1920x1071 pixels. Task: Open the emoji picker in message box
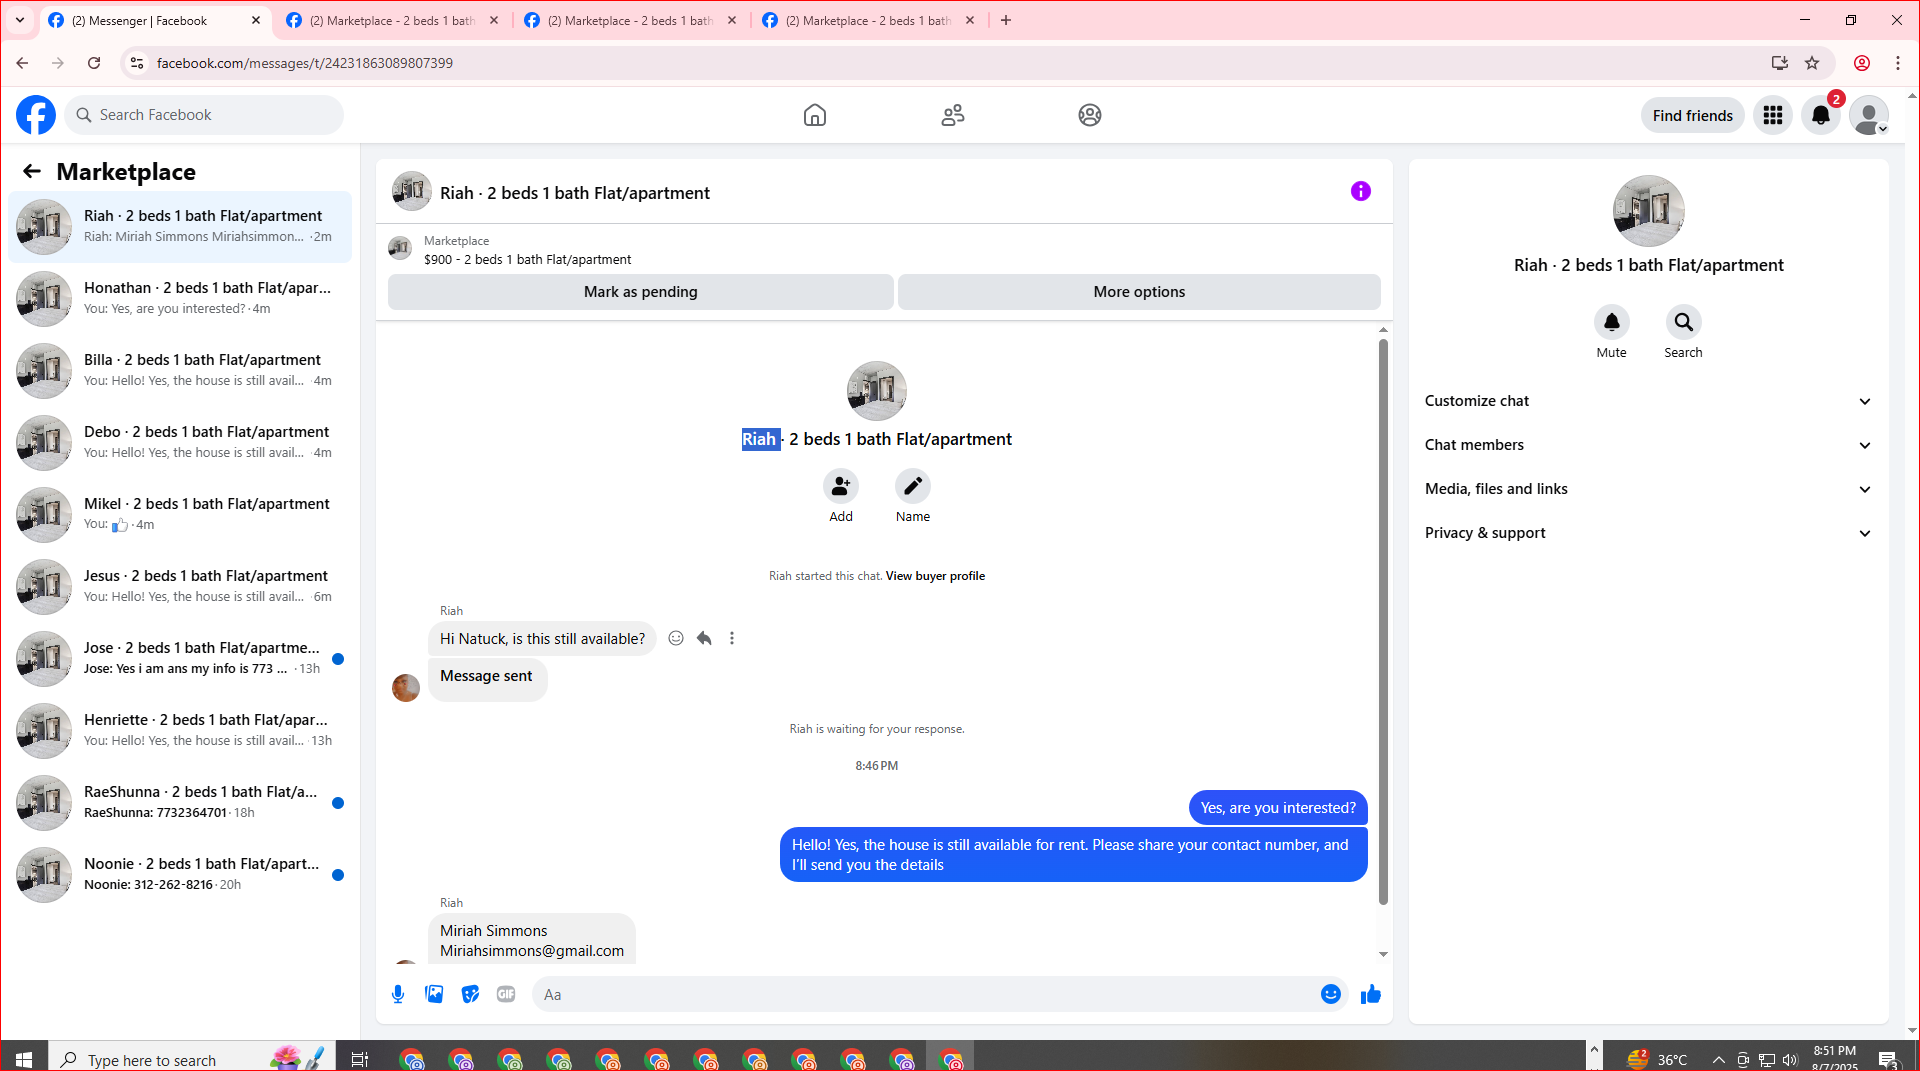(x=1331, y=994)
